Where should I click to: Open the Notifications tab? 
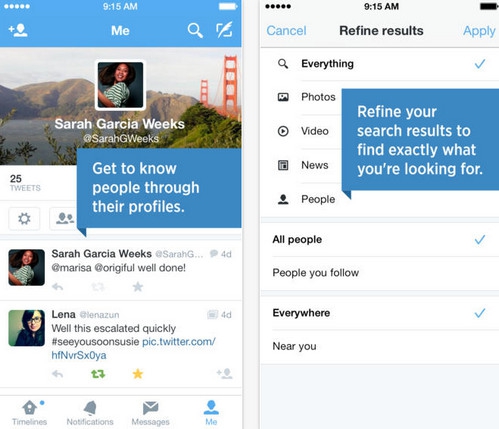(90, 413)
